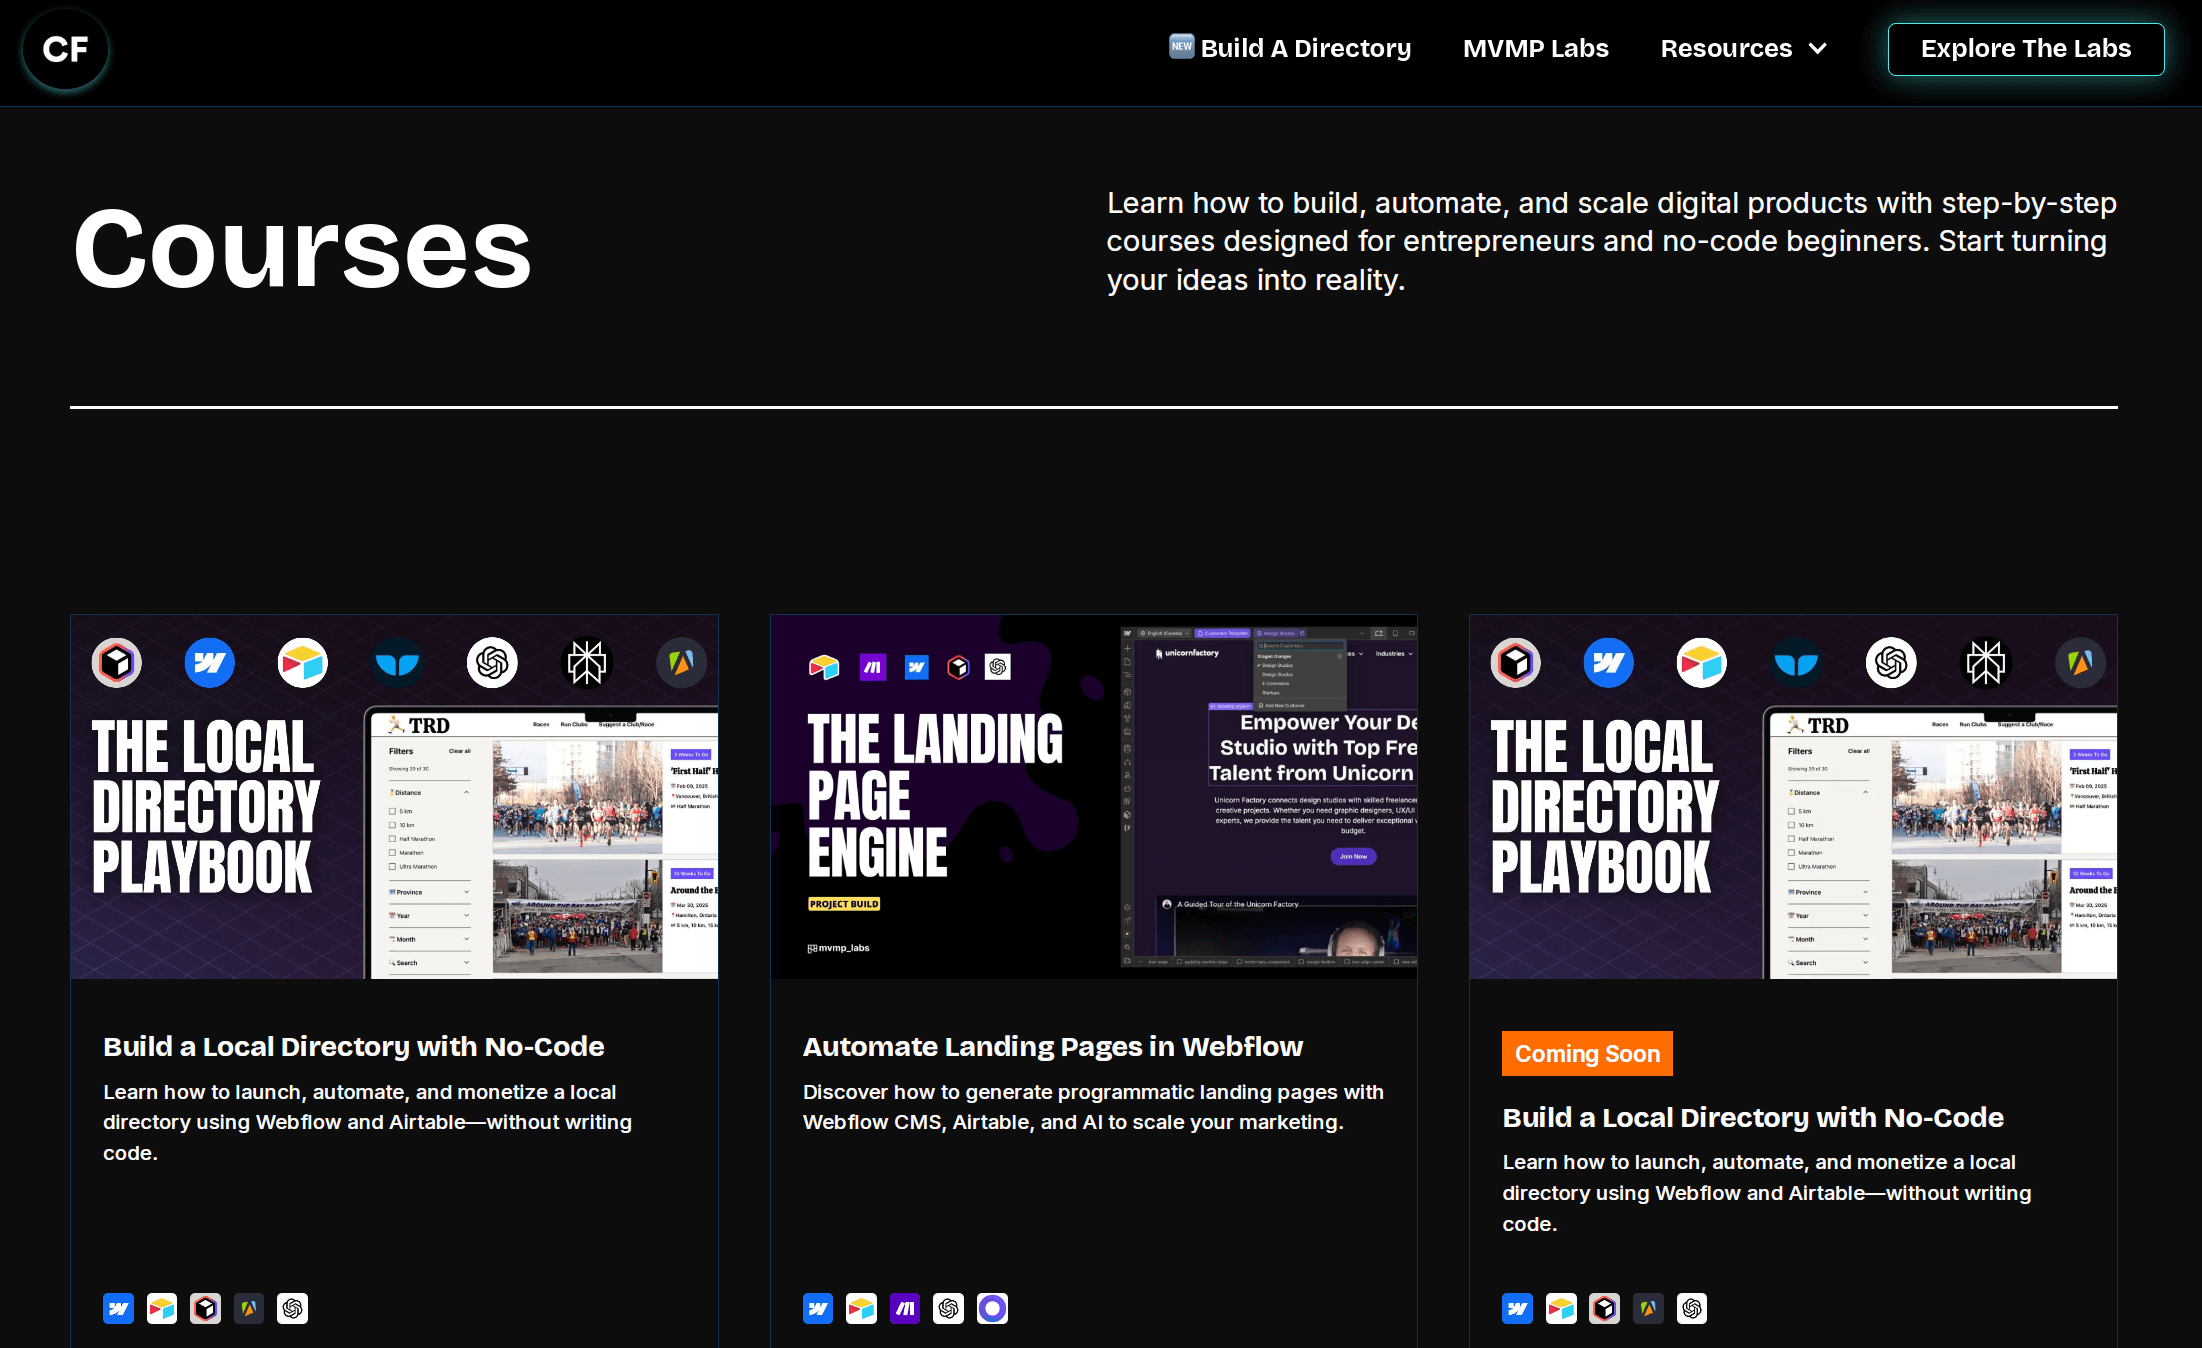Click Airtable icon under Automate Landing Pages card
Viewport: 2202px width, 1348px height.
click(861, 1308)
